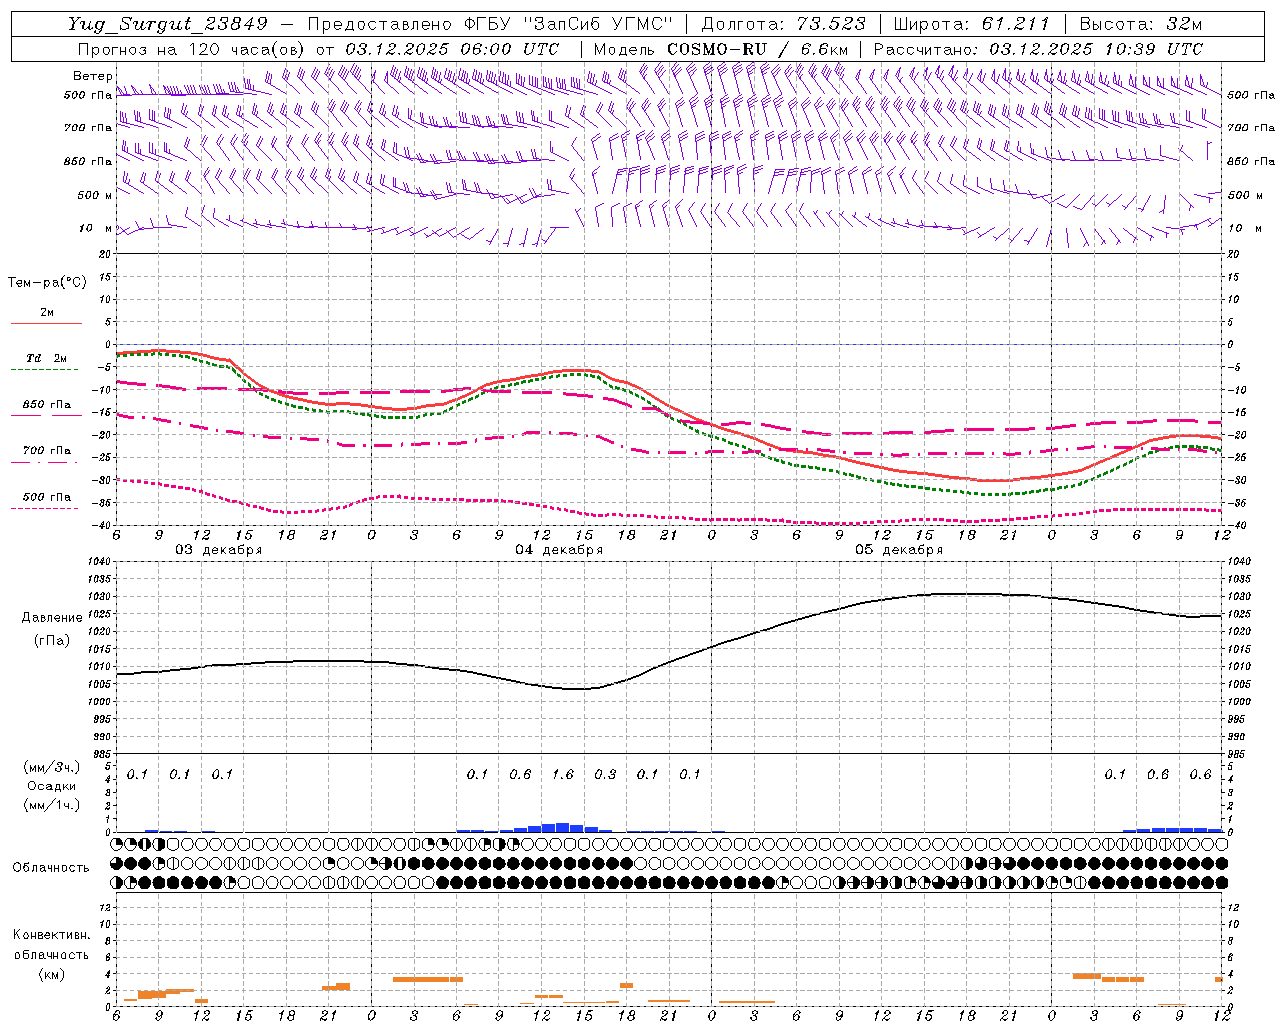Click the Модель COSMO-RU / 6.6км label
Screen dimensions: 1280x1024
point(721,49)
